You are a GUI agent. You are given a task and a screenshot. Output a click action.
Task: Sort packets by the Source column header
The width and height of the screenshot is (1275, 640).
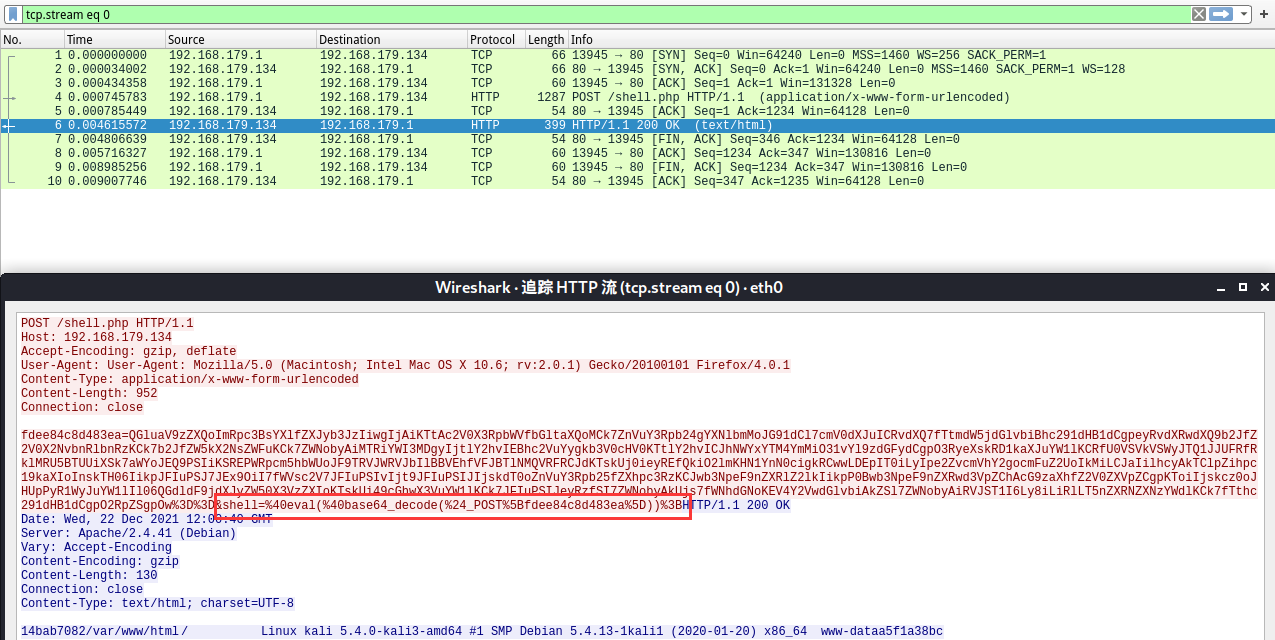click(x=240, y=39)
